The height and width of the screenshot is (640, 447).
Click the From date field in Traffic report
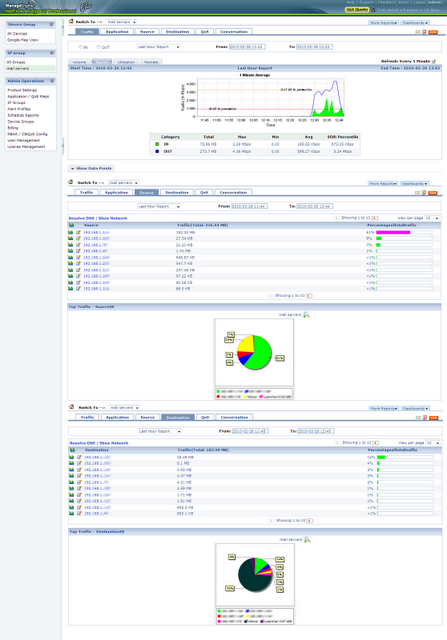click(x=247, y=47)
